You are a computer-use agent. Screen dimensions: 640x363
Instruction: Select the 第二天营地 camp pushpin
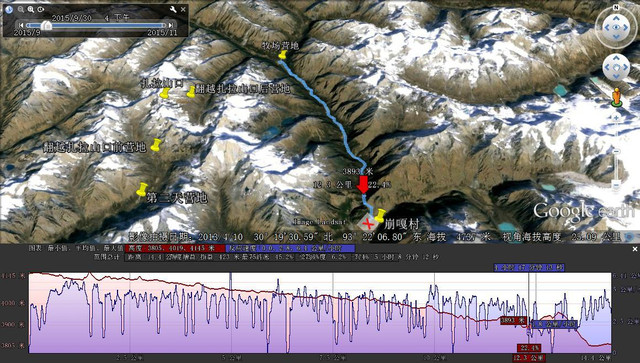(142, 189)
